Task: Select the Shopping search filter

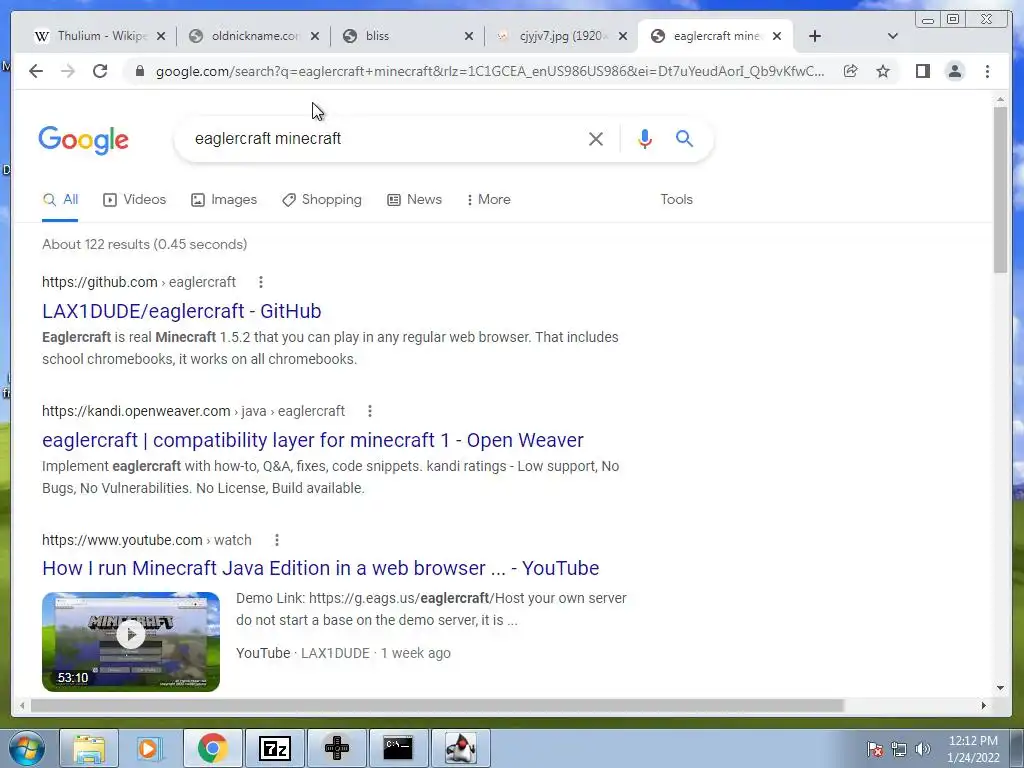Action: (322, 200)
